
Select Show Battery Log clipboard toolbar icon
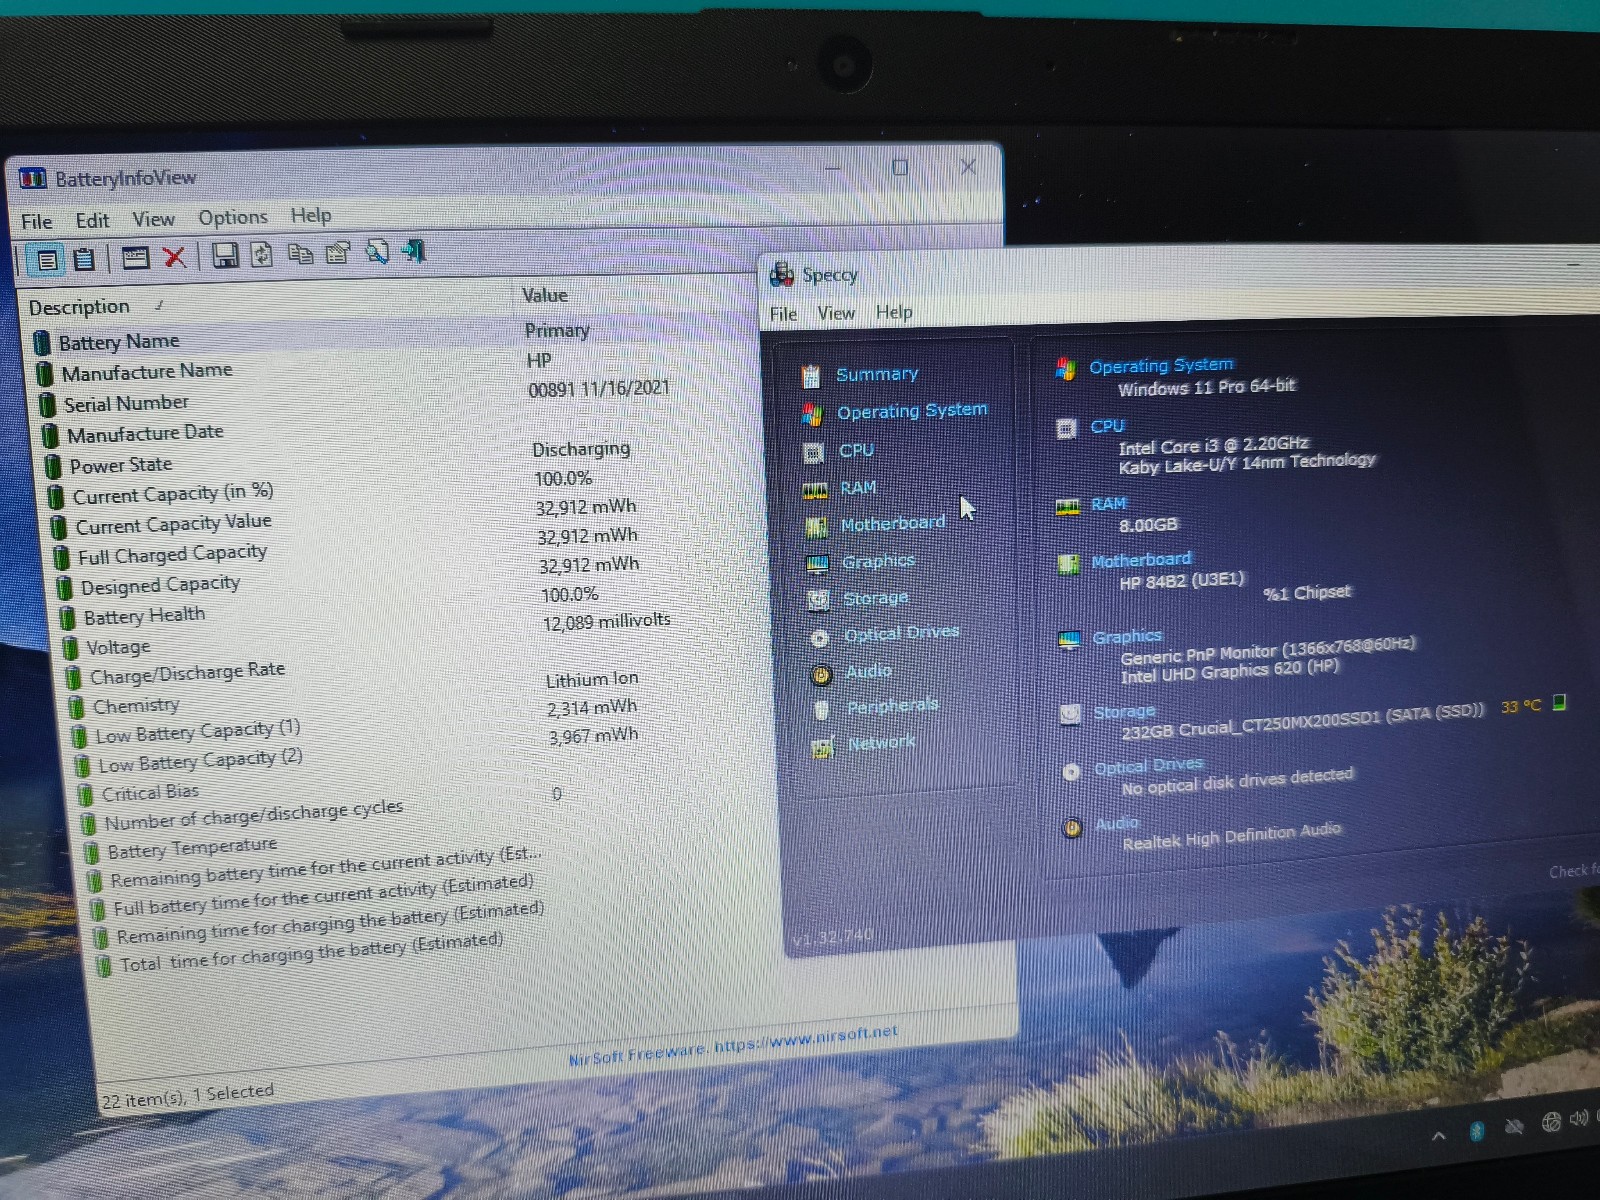point(85,259)
